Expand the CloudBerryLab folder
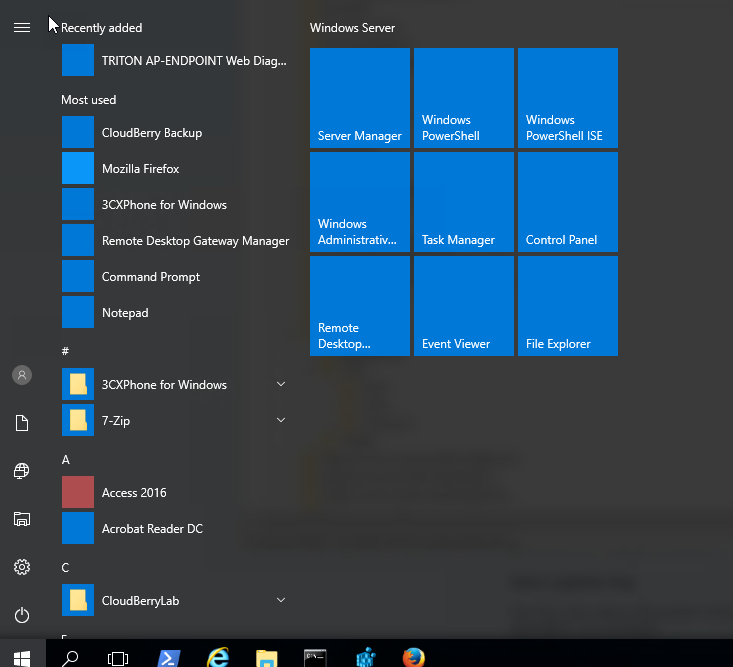 pos(281,601)
